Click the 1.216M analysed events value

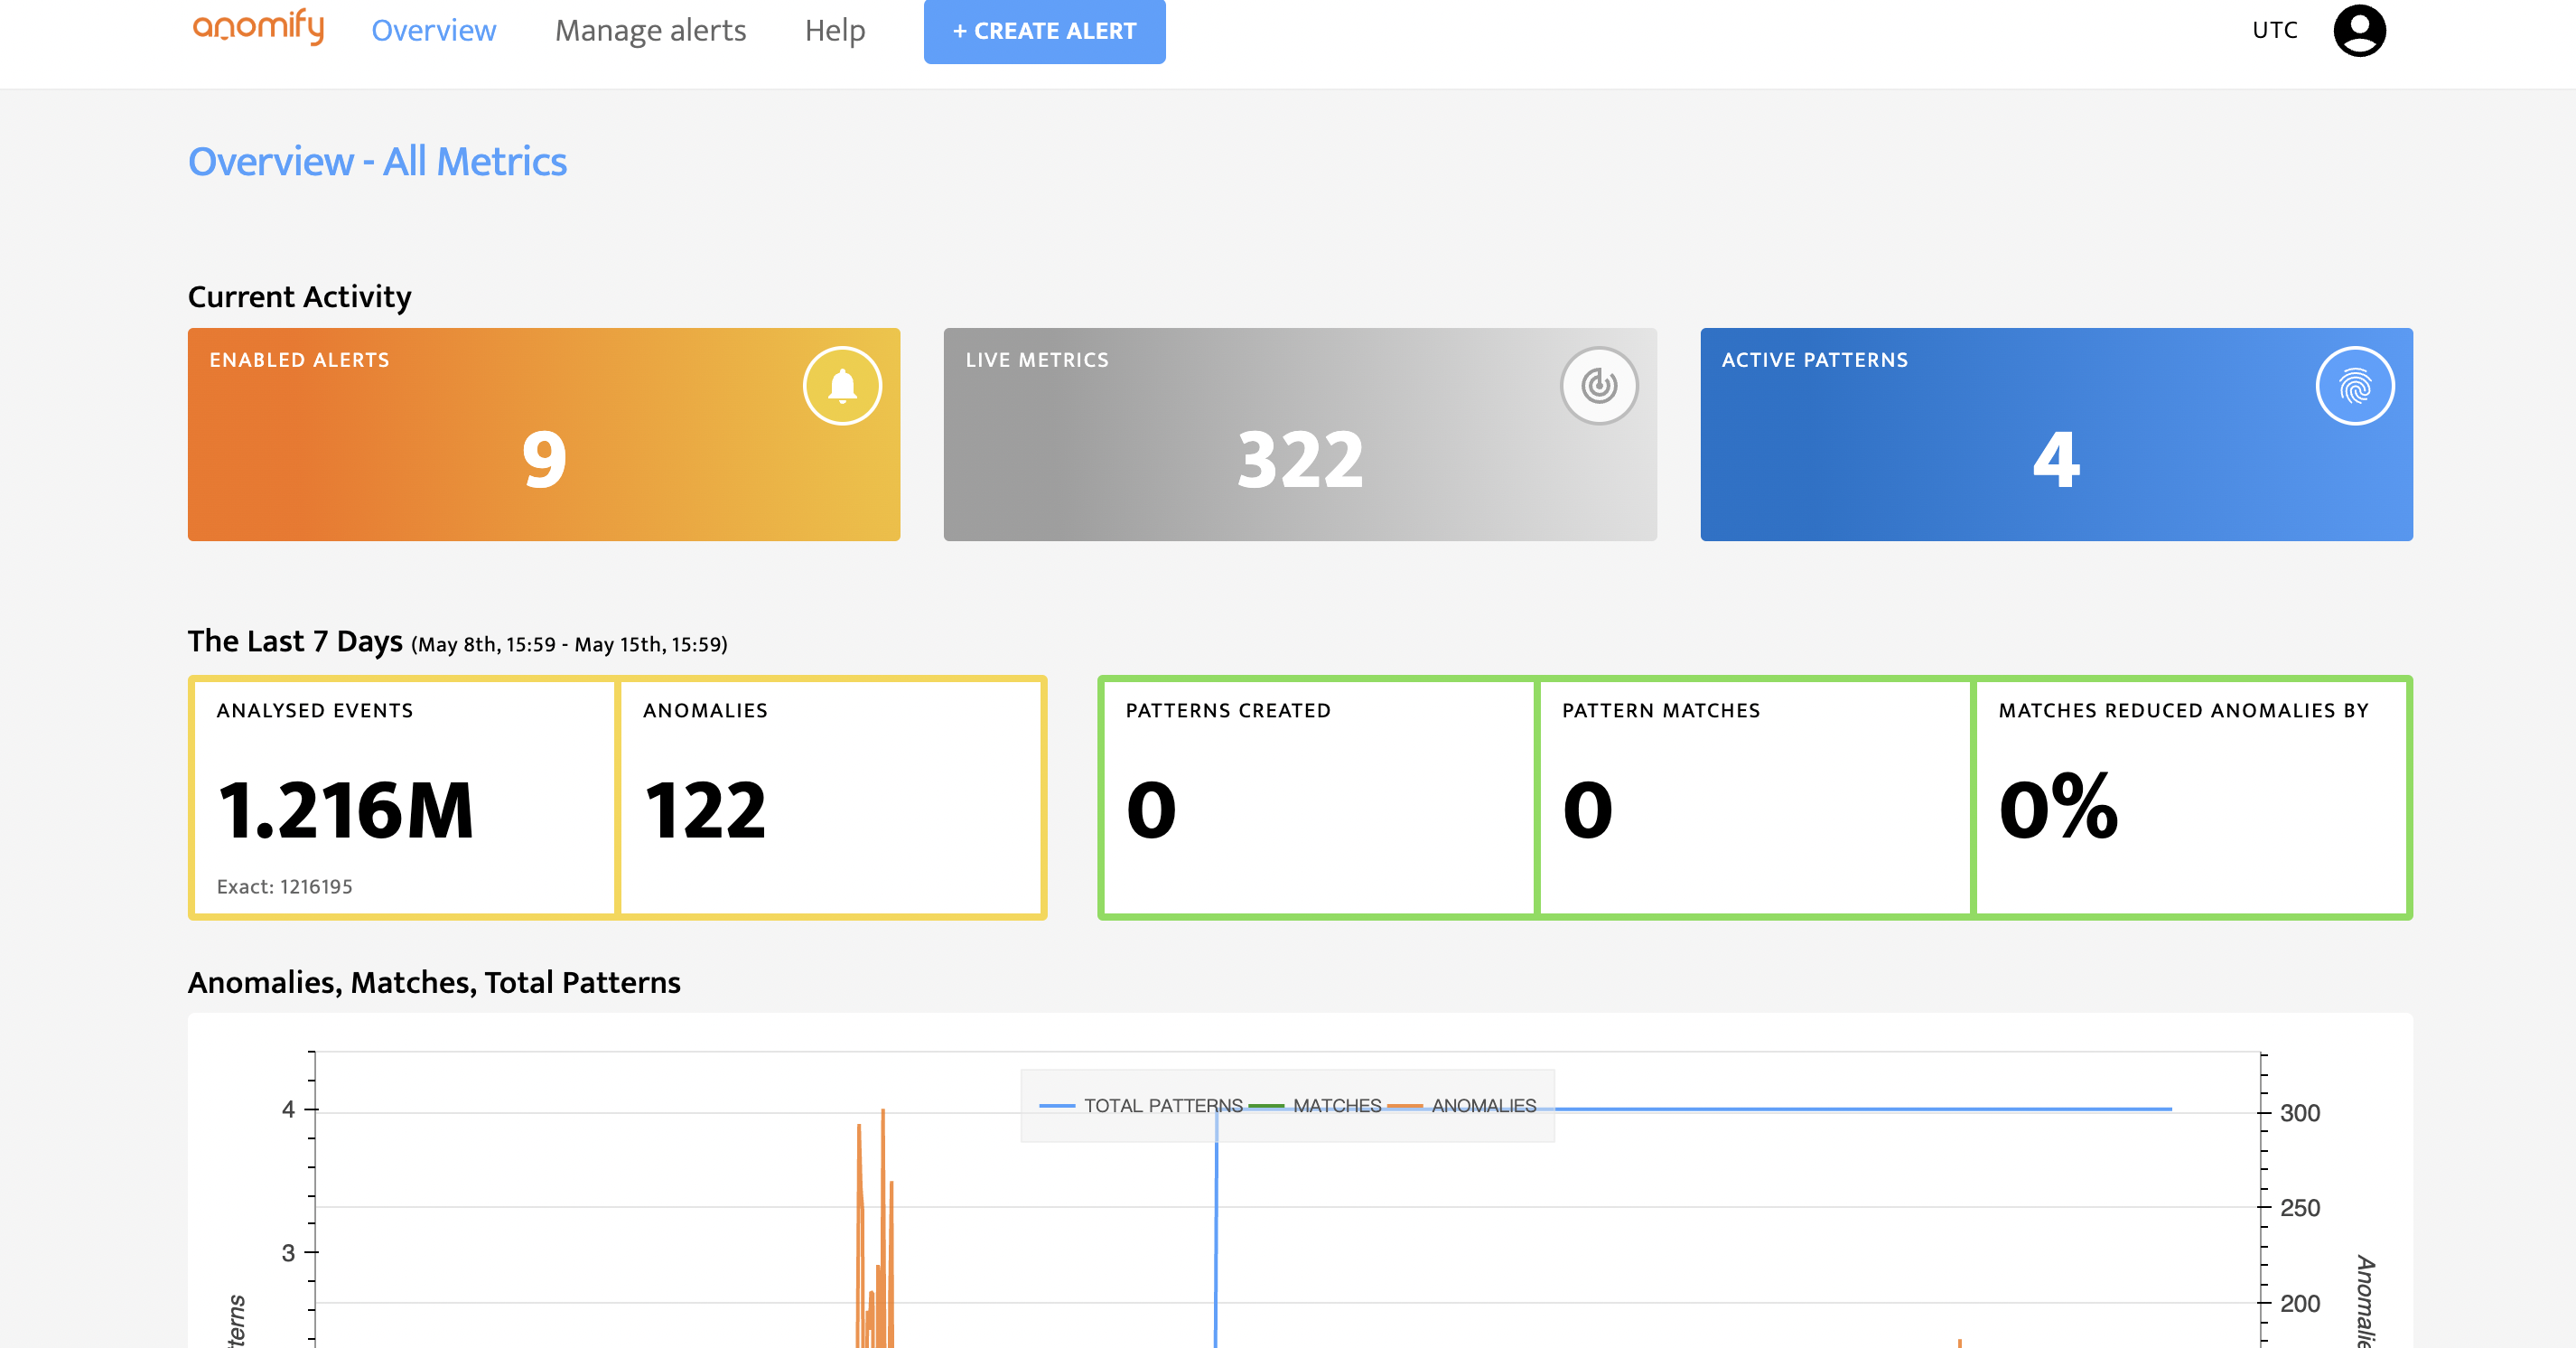[346, 809]
